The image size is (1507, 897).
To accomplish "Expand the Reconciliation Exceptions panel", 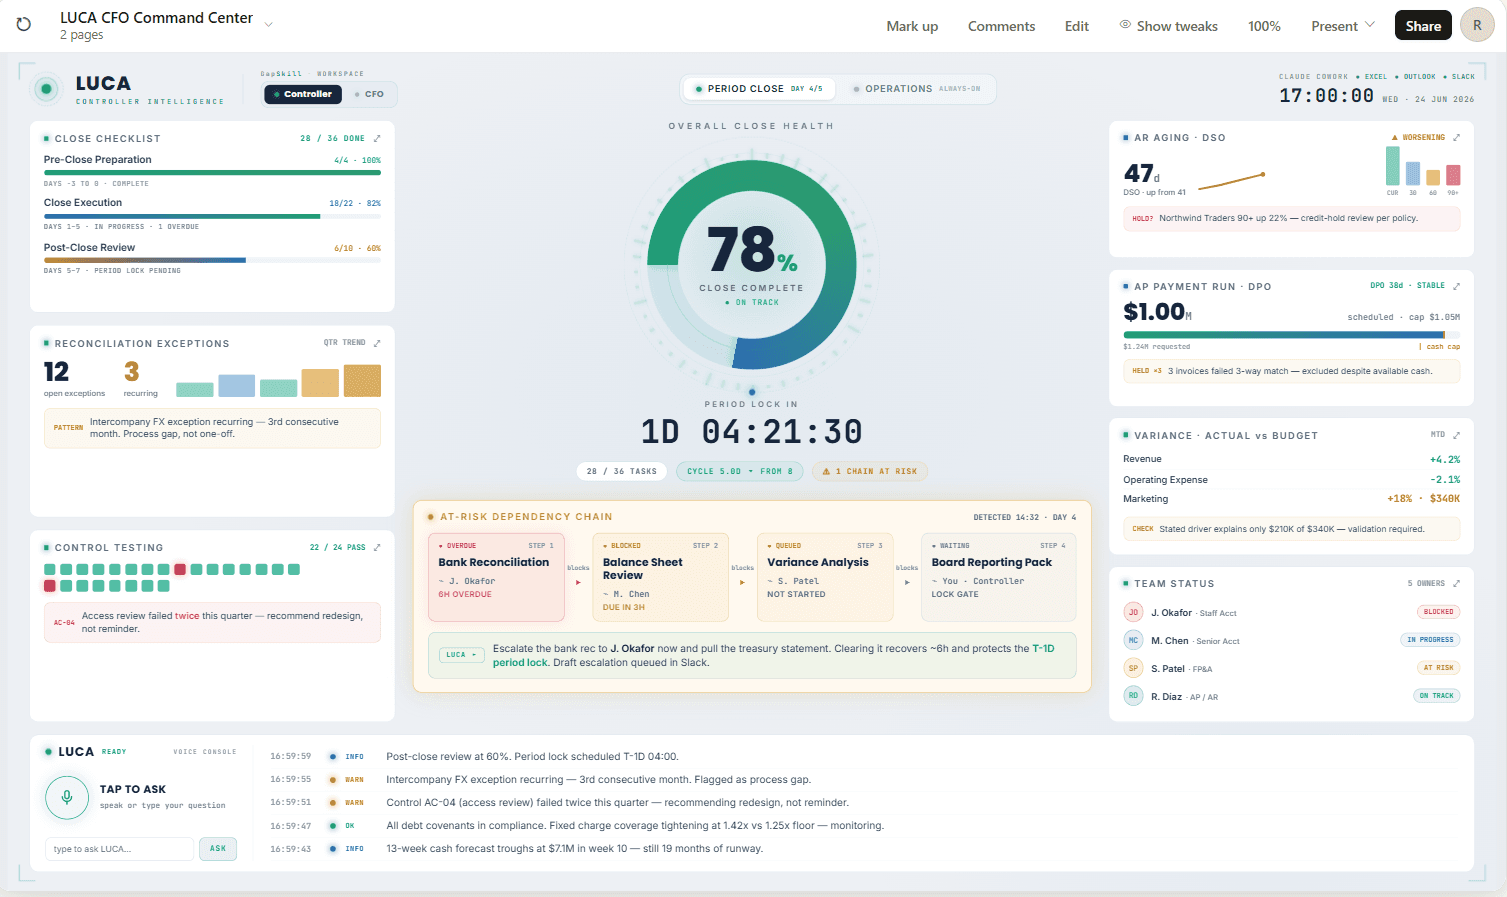I will (x=377, y=343).
